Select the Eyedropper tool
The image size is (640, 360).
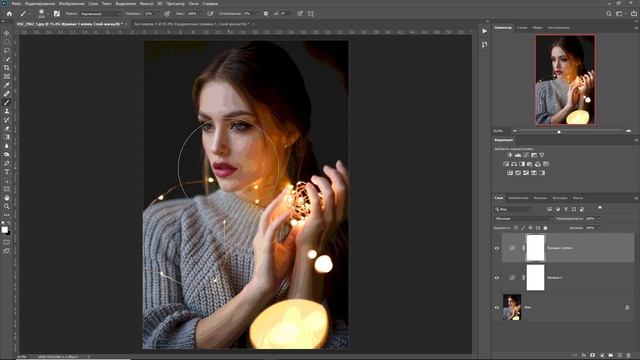(x=7, y=85)
